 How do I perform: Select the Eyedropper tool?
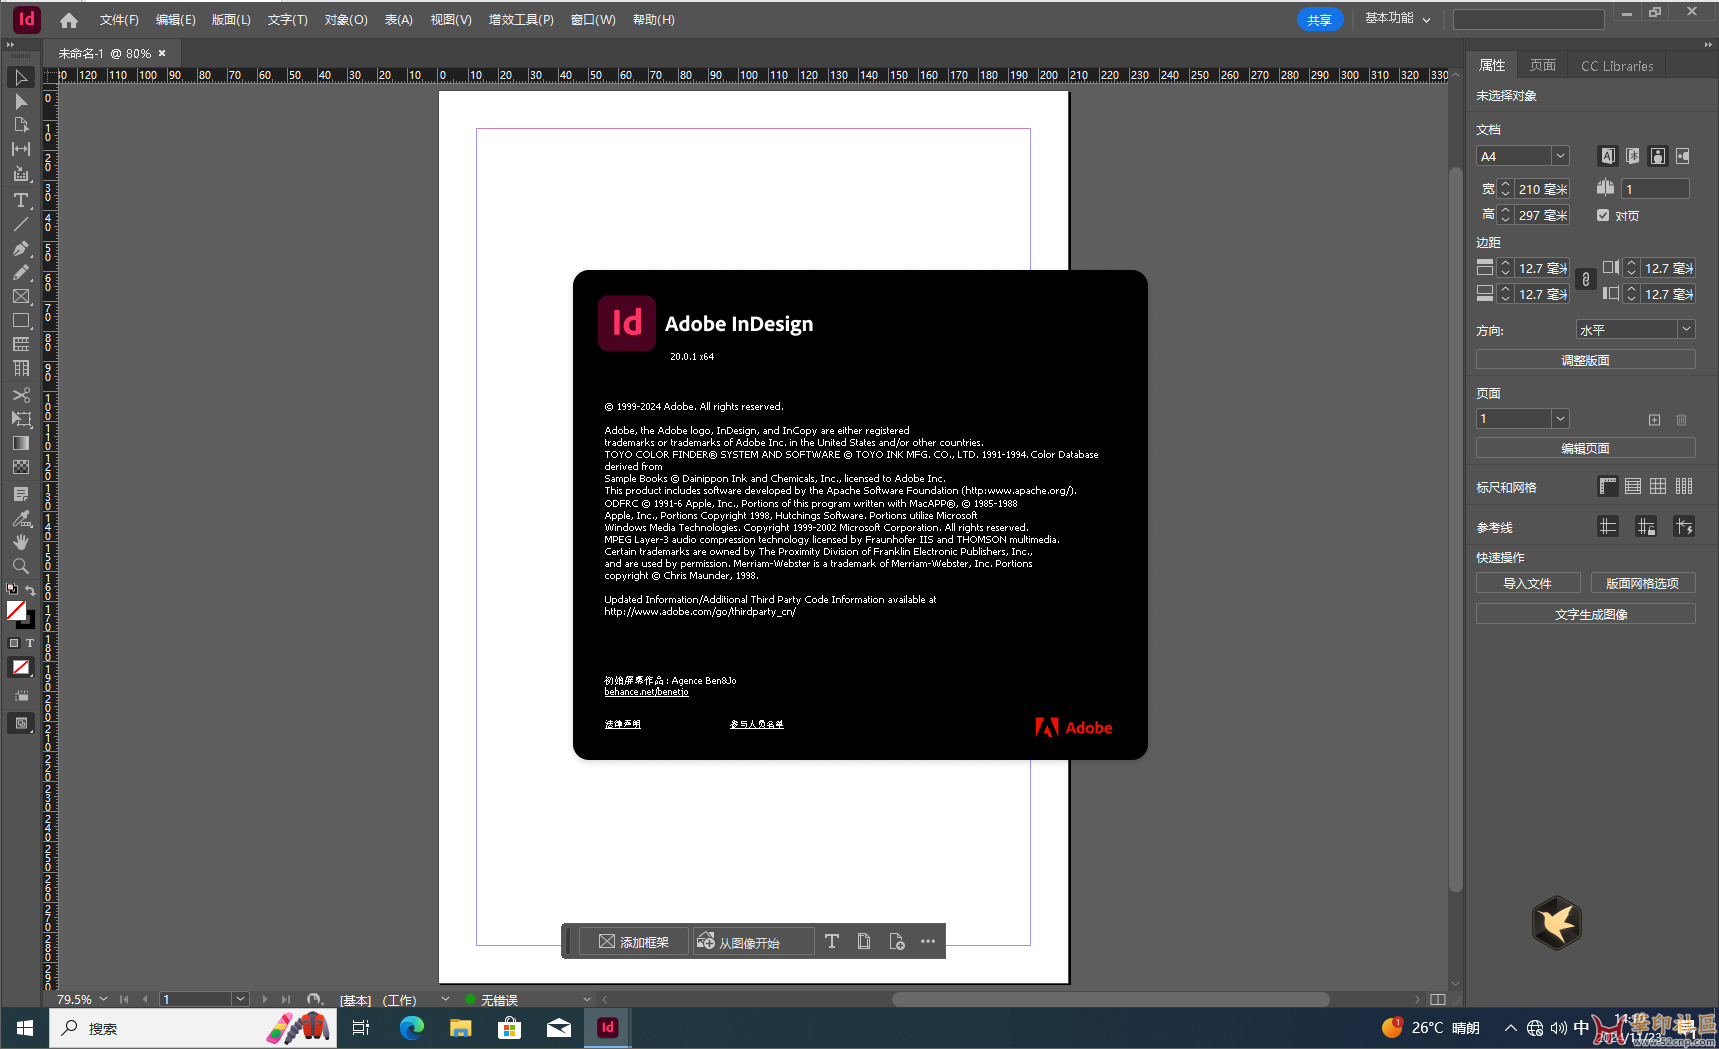pyautogui.click(x=21, y=518)
